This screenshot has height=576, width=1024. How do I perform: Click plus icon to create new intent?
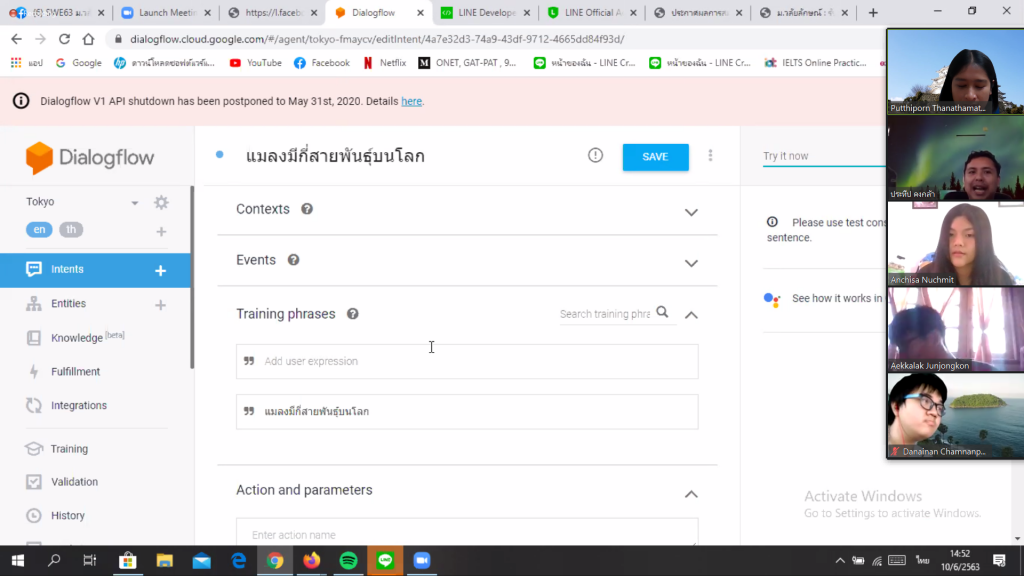[x=160, y=270]
